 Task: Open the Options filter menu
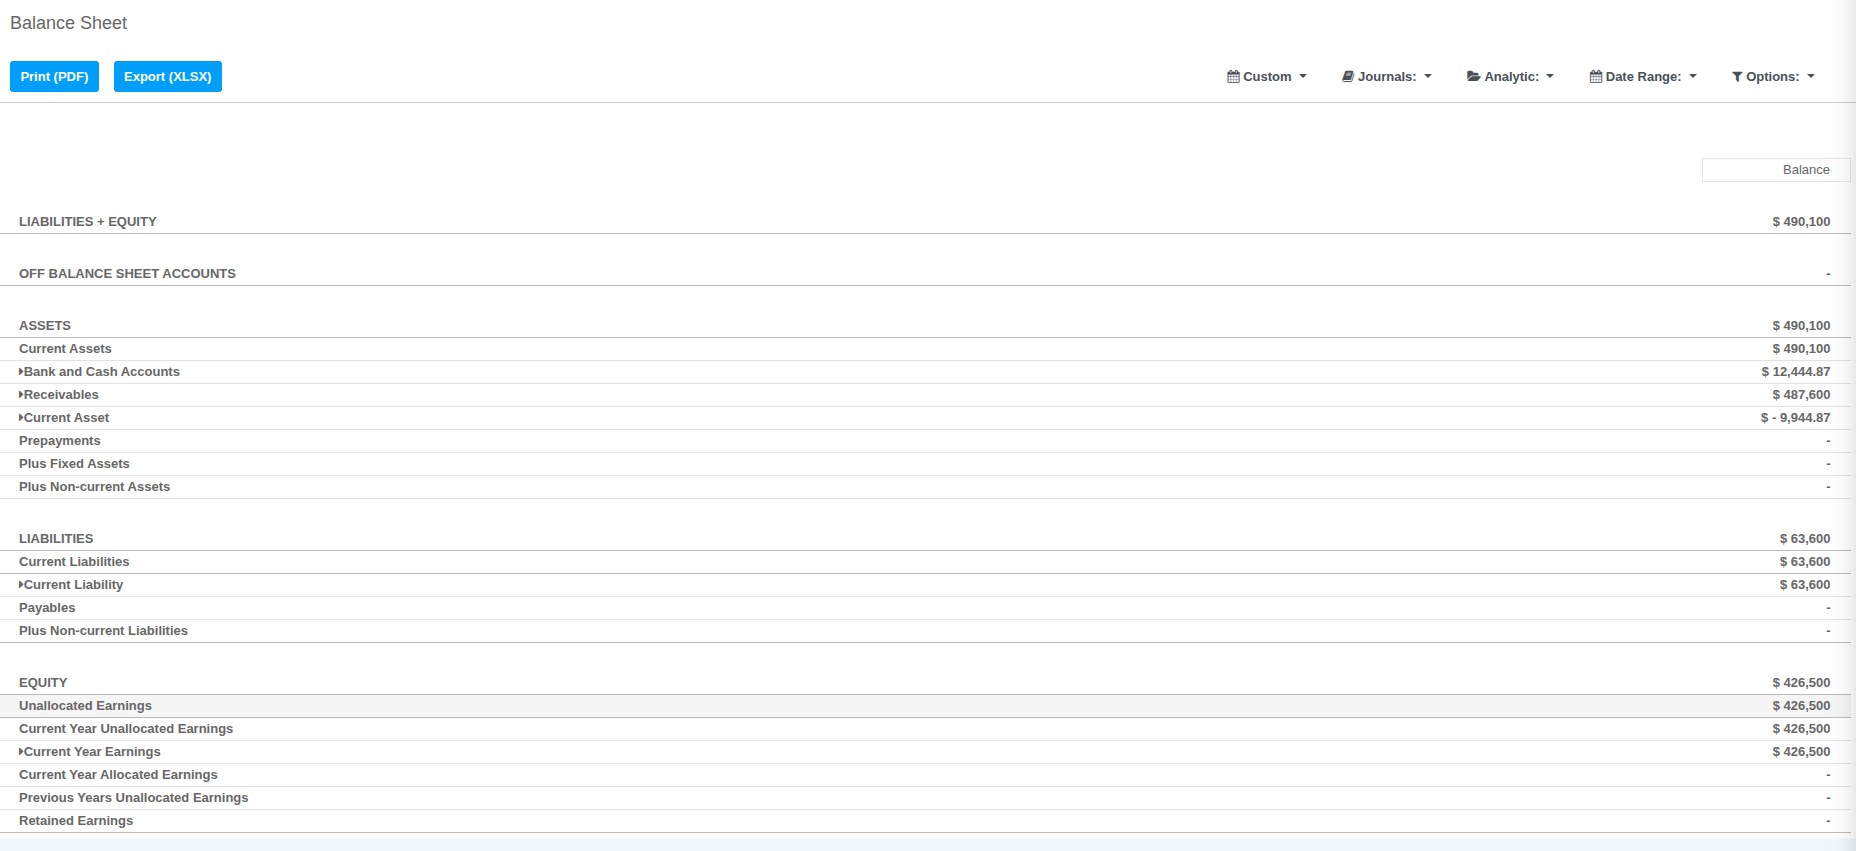(1774, 77)
